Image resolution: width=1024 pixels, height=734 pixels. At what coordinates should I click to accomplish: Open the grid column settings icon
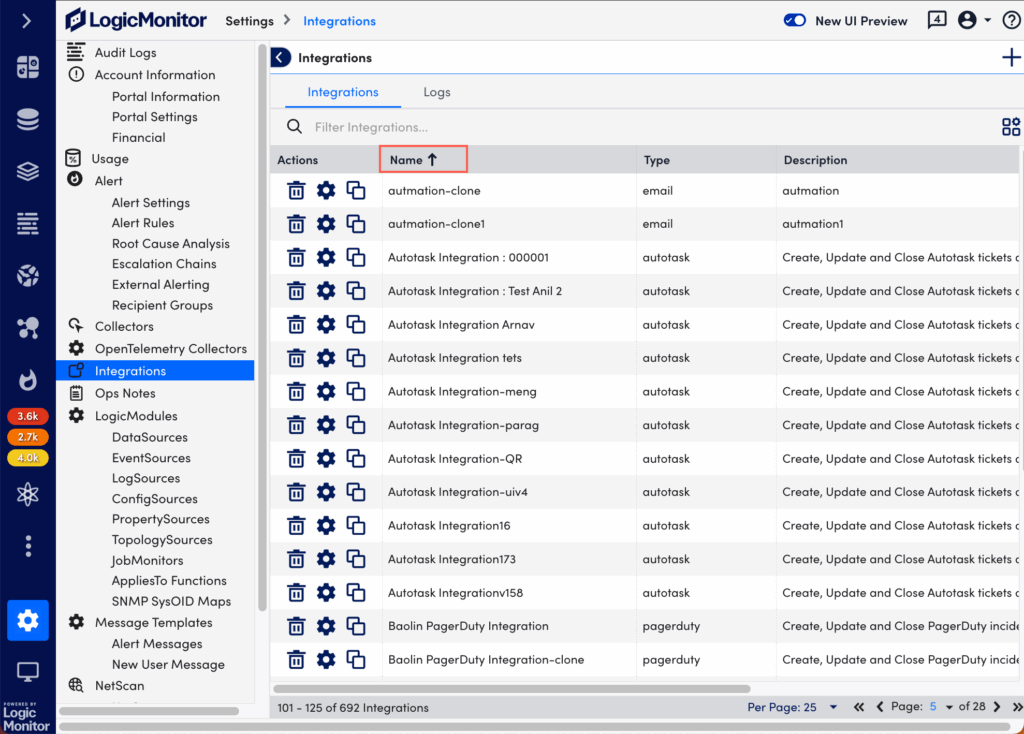point(1011,127)
